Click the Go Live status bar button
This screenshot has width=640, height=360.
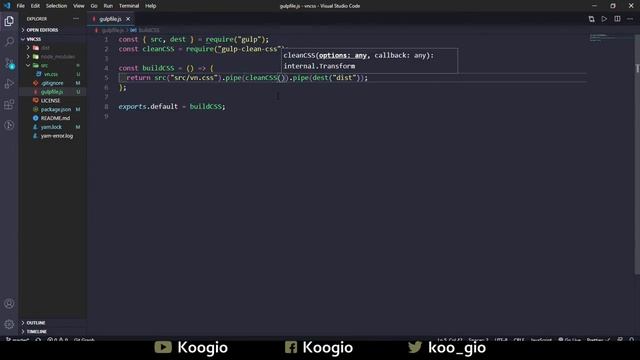tap(569, 339)
